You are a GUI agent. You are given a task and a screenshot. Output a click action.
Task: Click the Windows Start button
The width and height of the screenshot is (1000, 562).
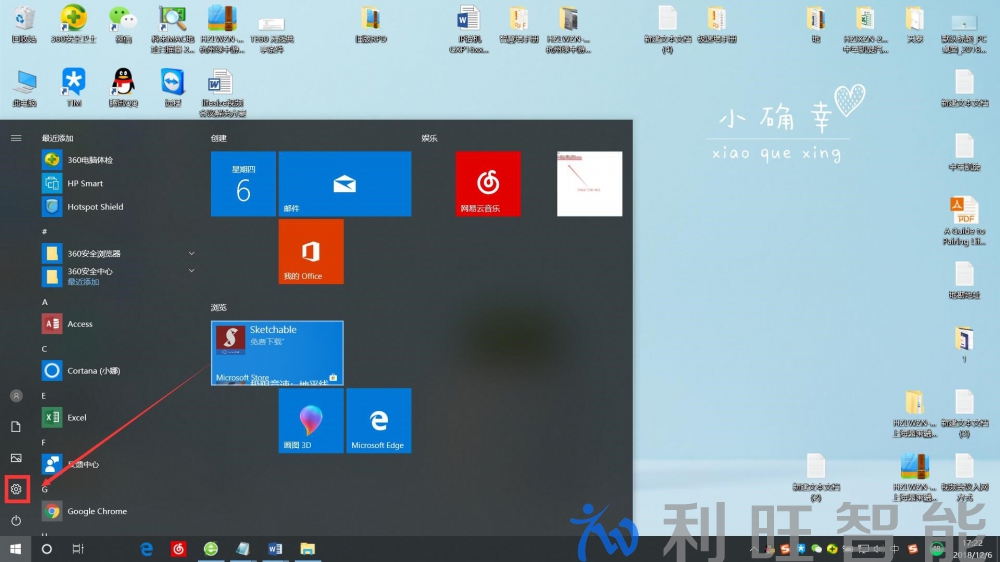(16, 549)
